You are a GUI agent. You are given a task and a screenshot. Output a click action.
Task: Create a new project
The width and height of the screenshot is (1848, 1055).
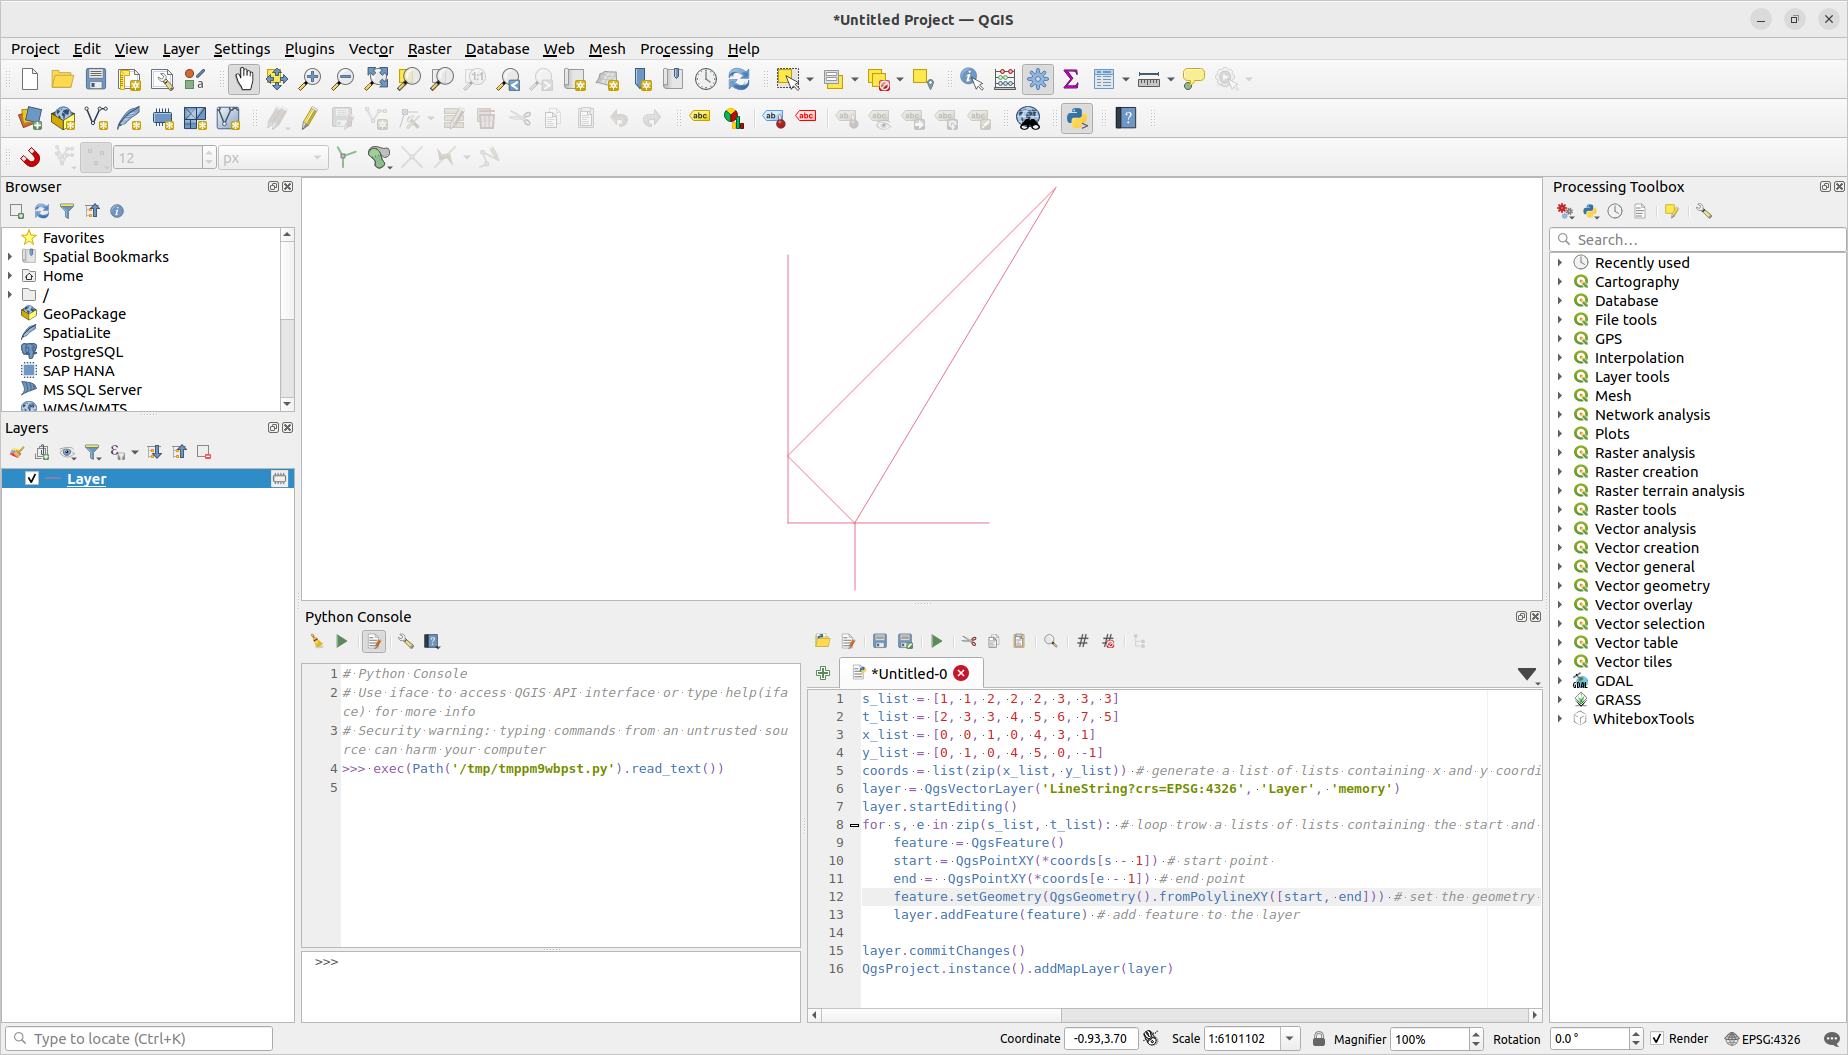(30, 79)
